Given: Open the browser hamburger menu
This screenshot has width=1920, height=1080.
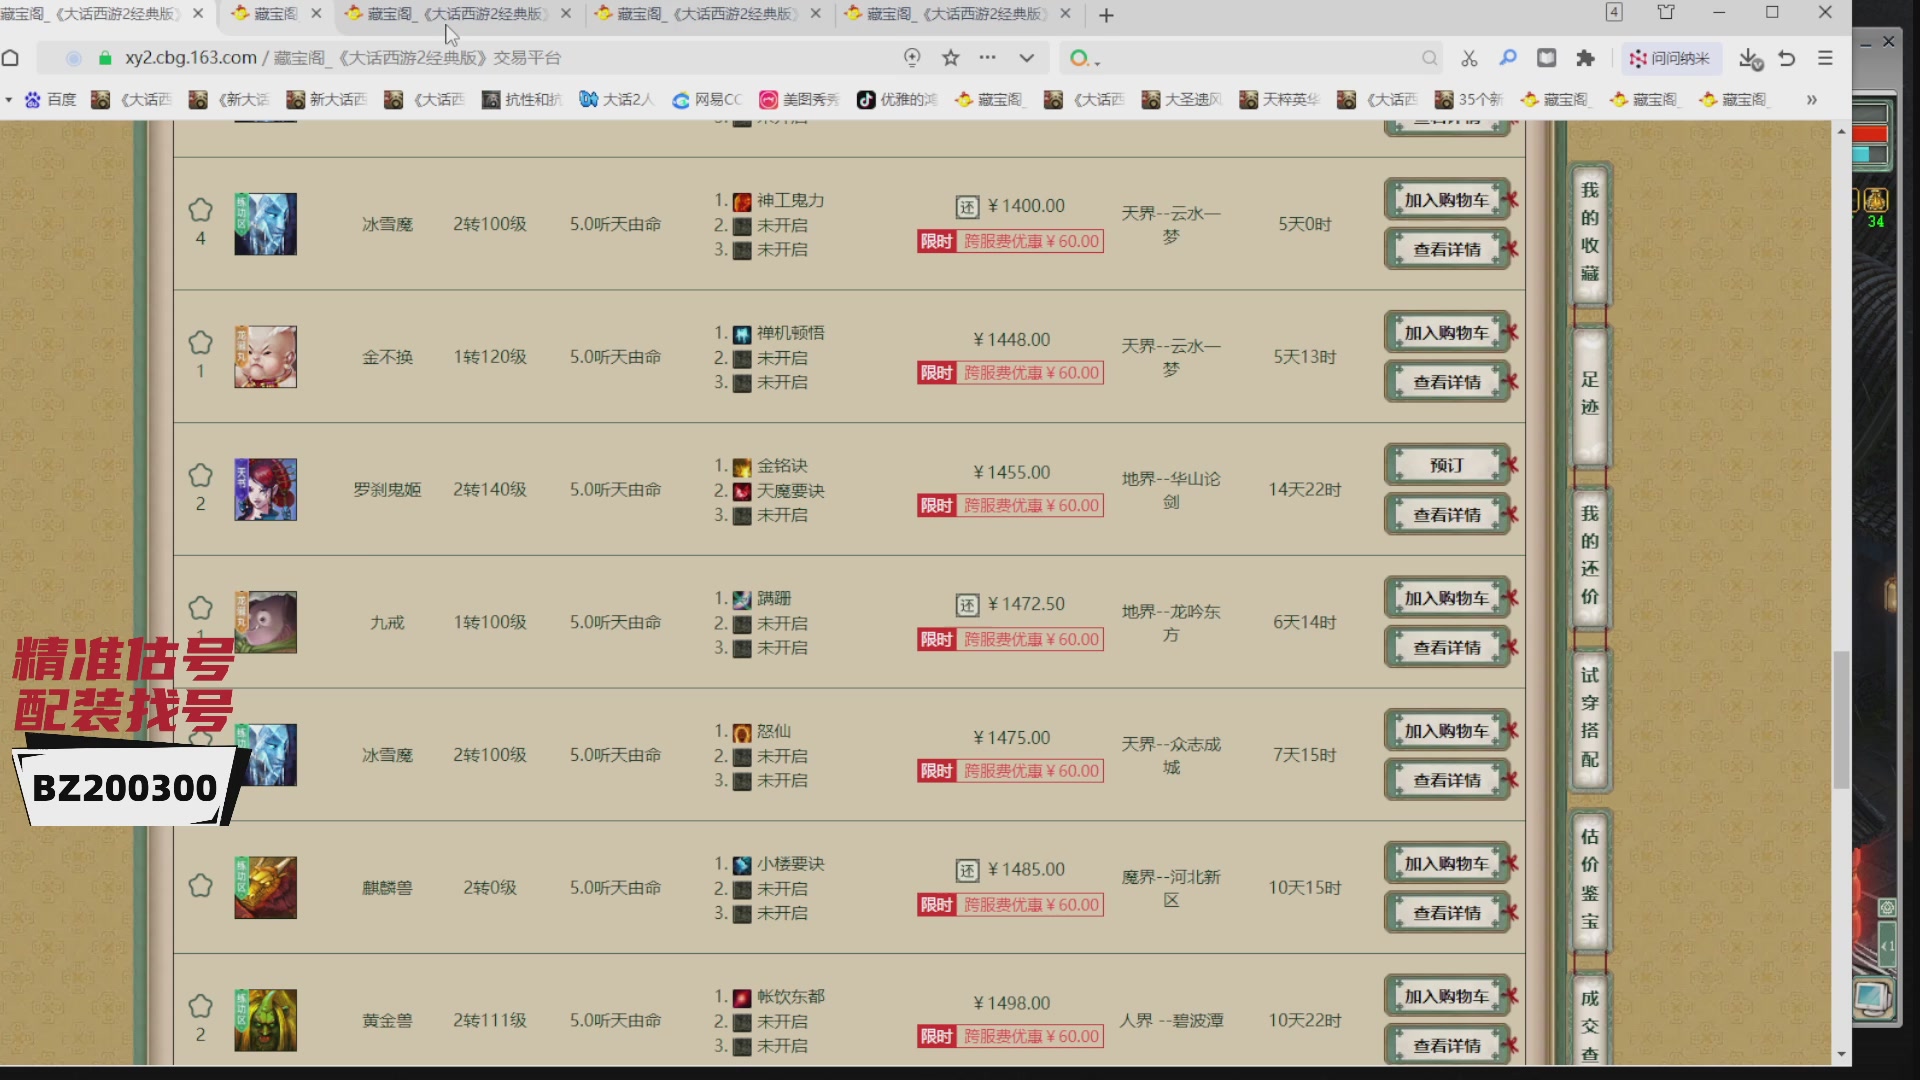Looking at the screenshot, I should coord(1825,58).
